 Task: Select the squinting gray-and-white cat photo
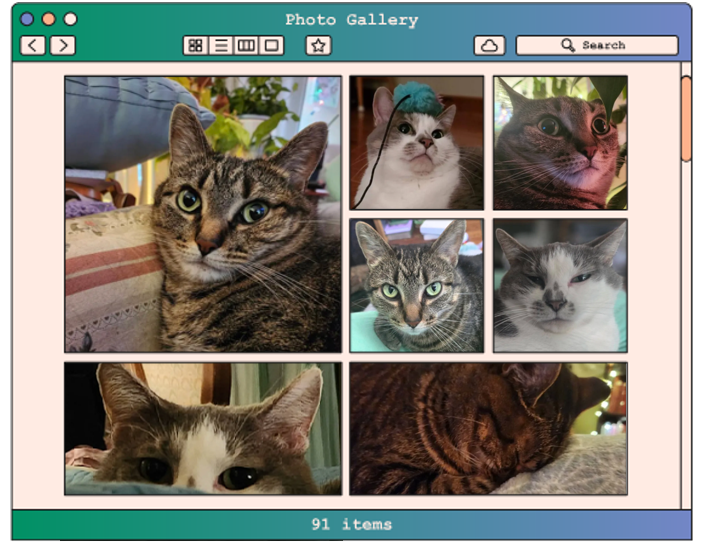coord(560,286)
